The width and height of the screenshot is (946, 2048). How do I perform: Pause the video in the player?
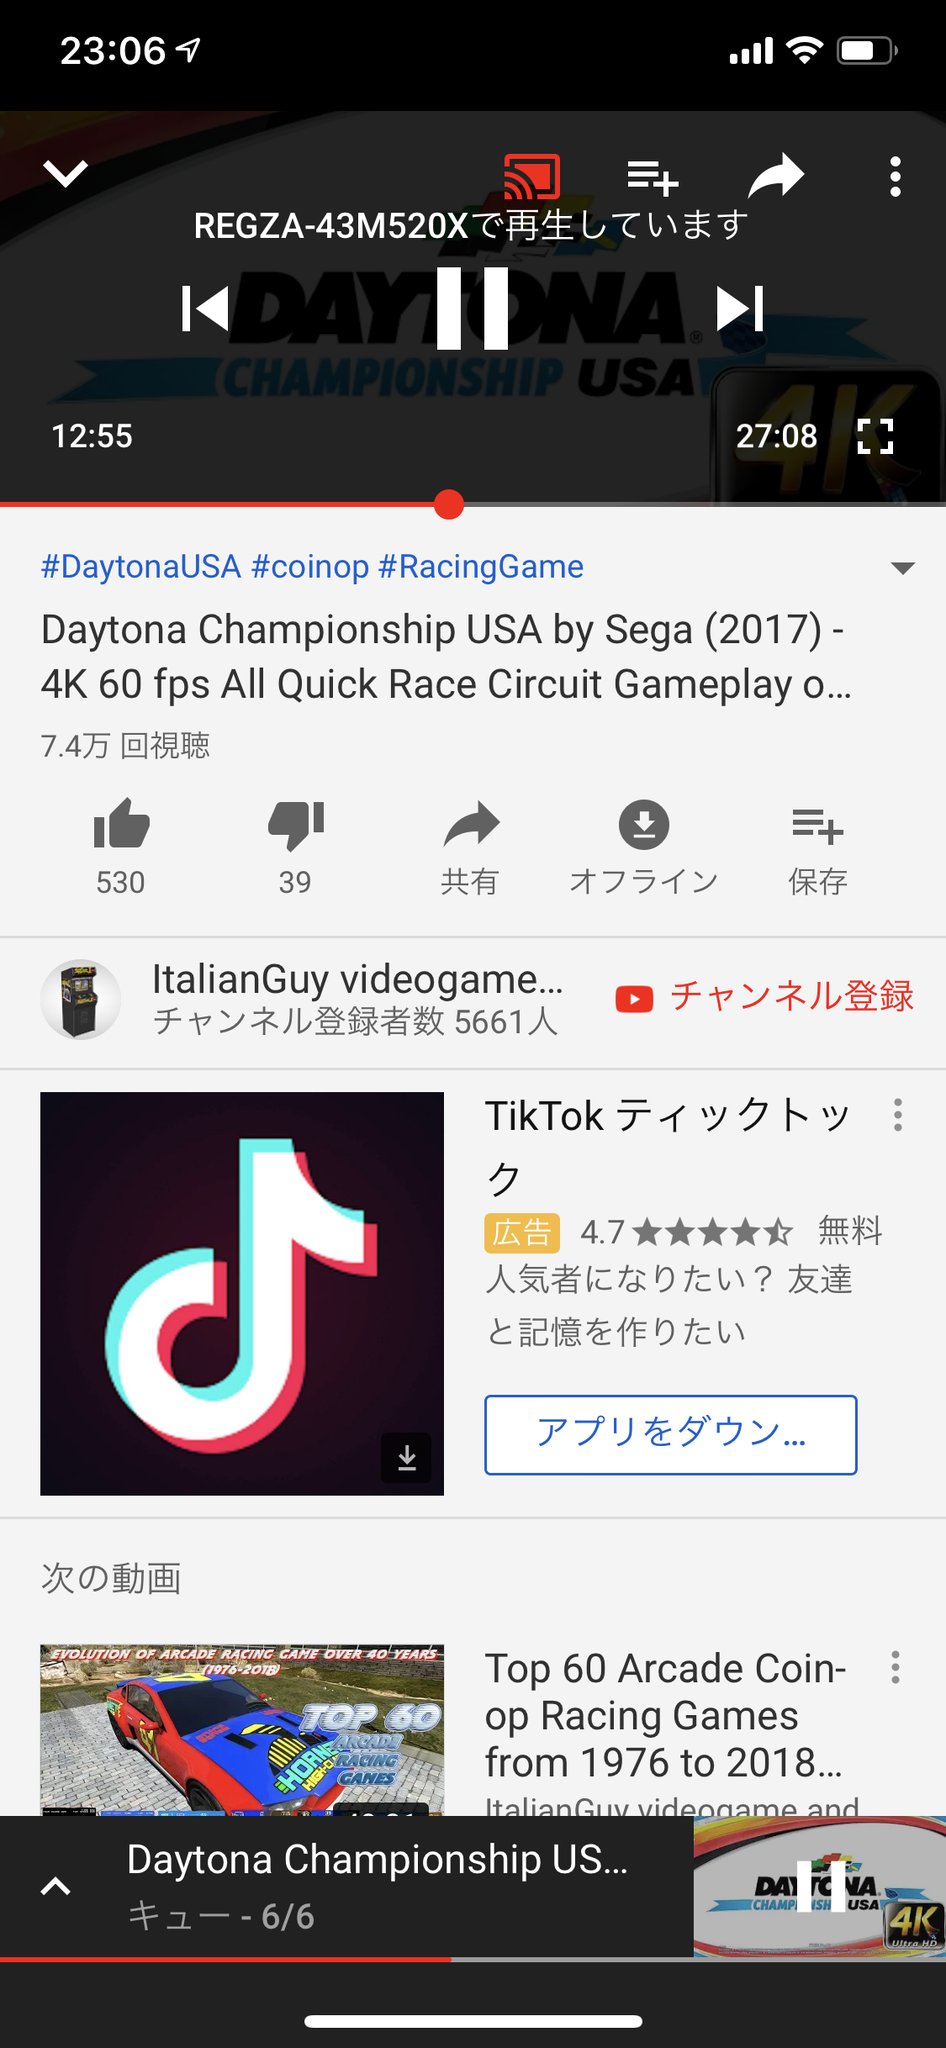pyautogui.click(x=473, y=308)
